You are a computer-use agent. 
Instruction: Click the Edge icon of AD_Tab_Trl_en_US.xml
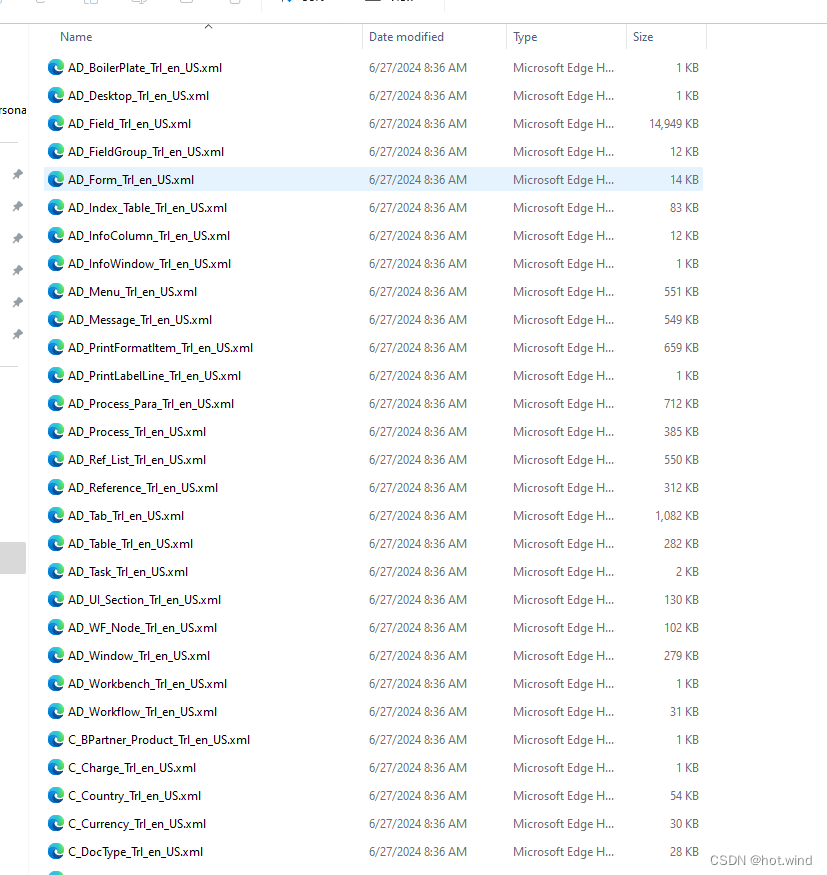pos(56,516)
